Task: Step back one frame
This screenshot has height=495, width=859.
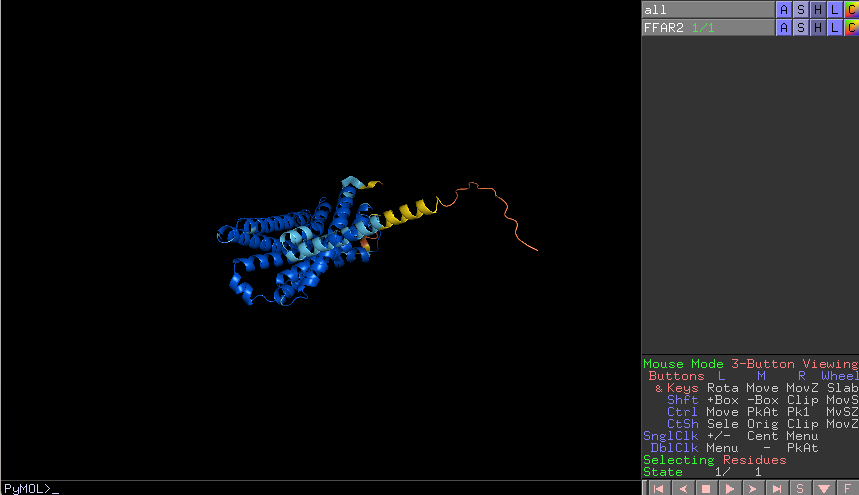Action: [x=682, y=488]
